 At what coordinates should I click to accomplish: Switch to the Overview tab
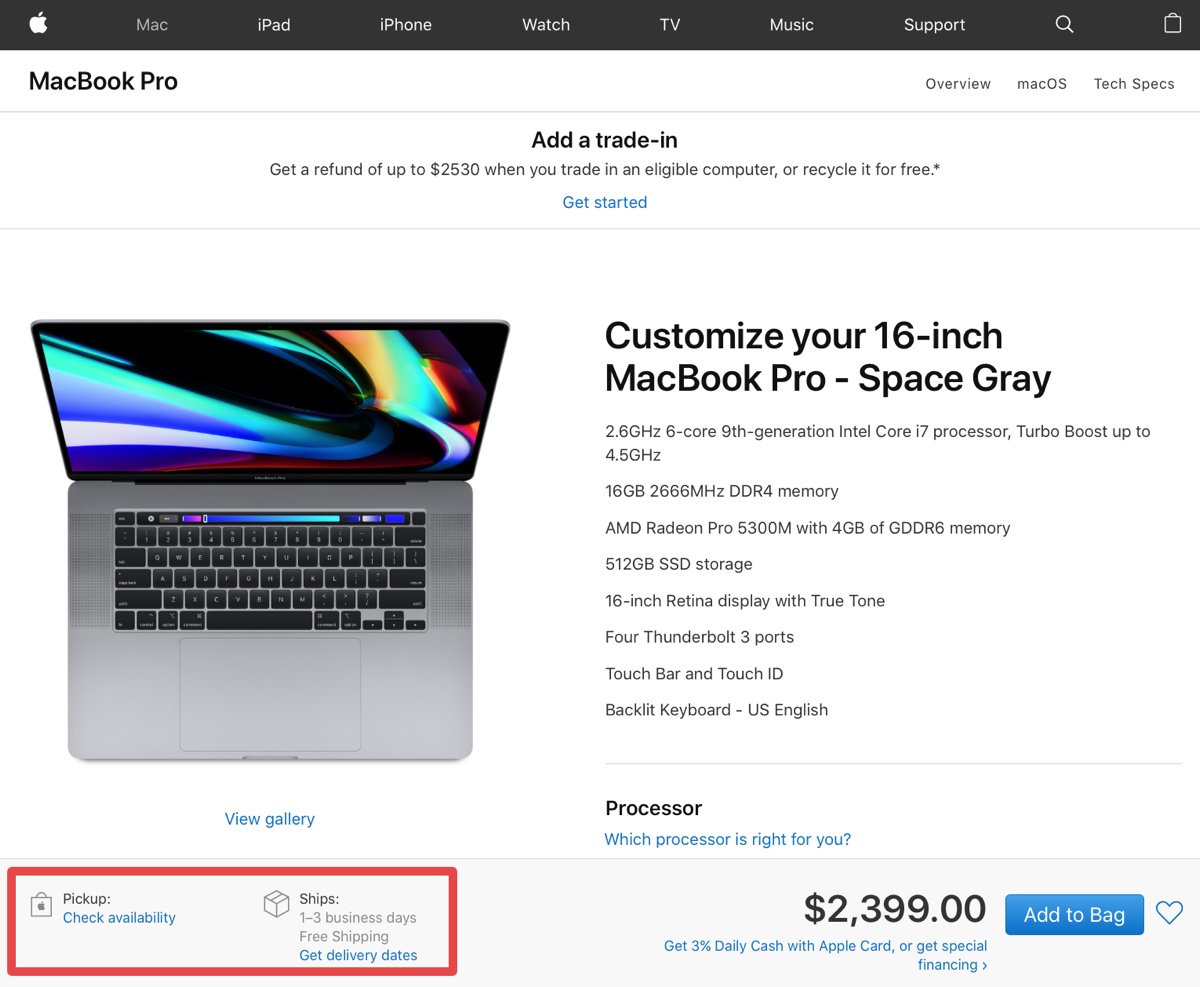958,84
